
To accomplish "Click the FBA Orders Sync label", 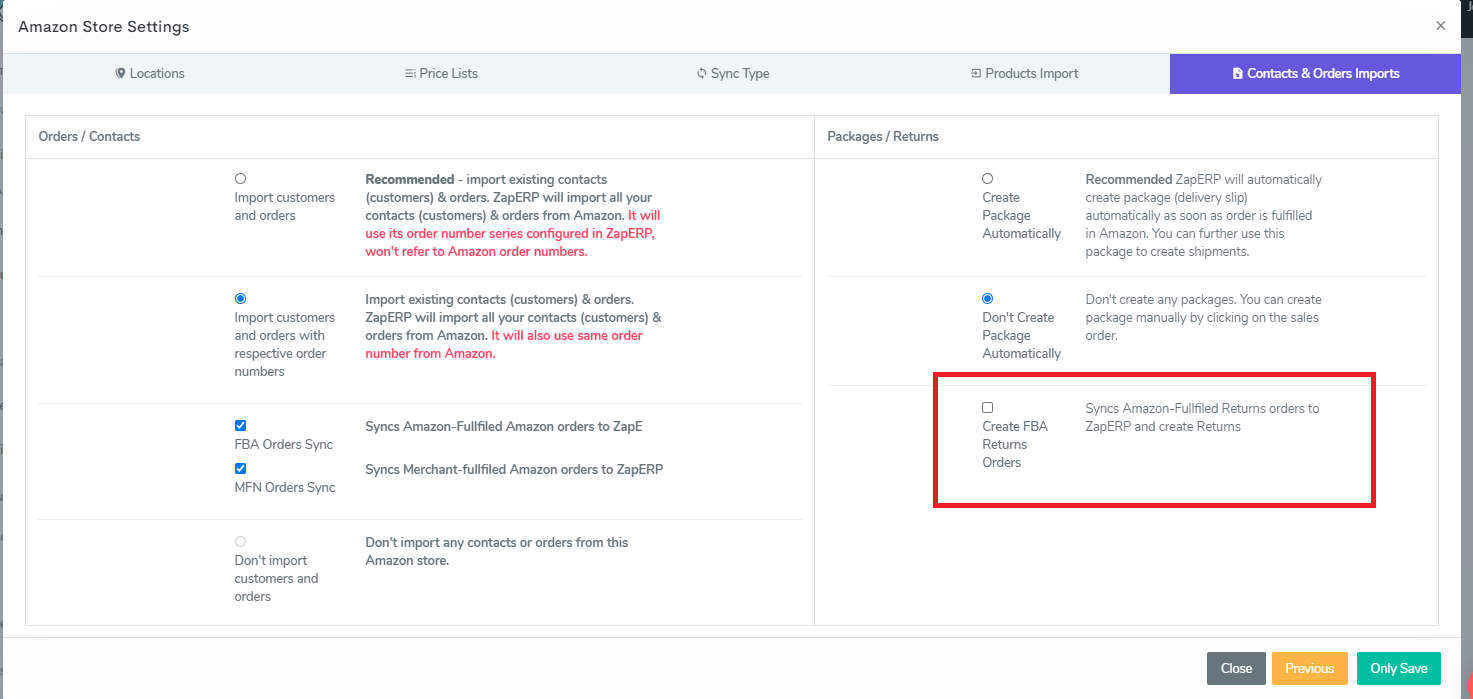I will pyautogui.click(x=284, y=444).
